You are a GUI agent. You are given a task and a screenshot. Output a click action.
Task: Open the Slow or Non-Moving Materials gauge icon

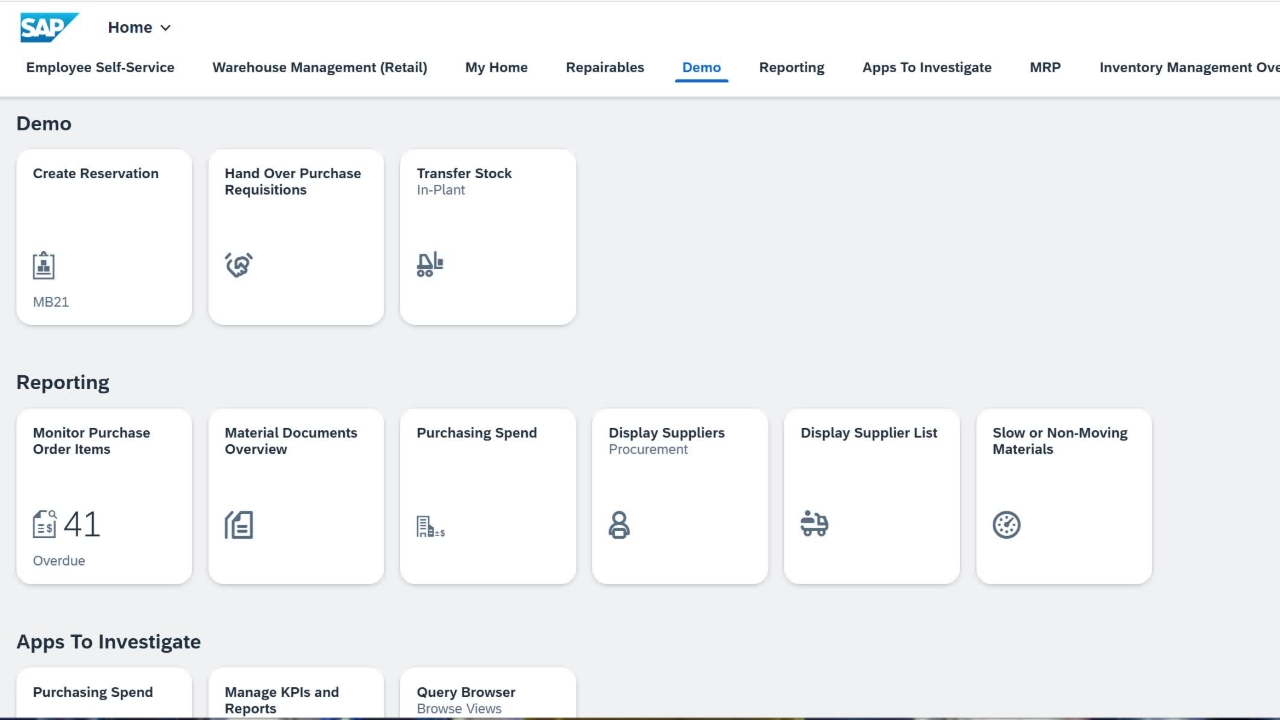[1006, 525]
